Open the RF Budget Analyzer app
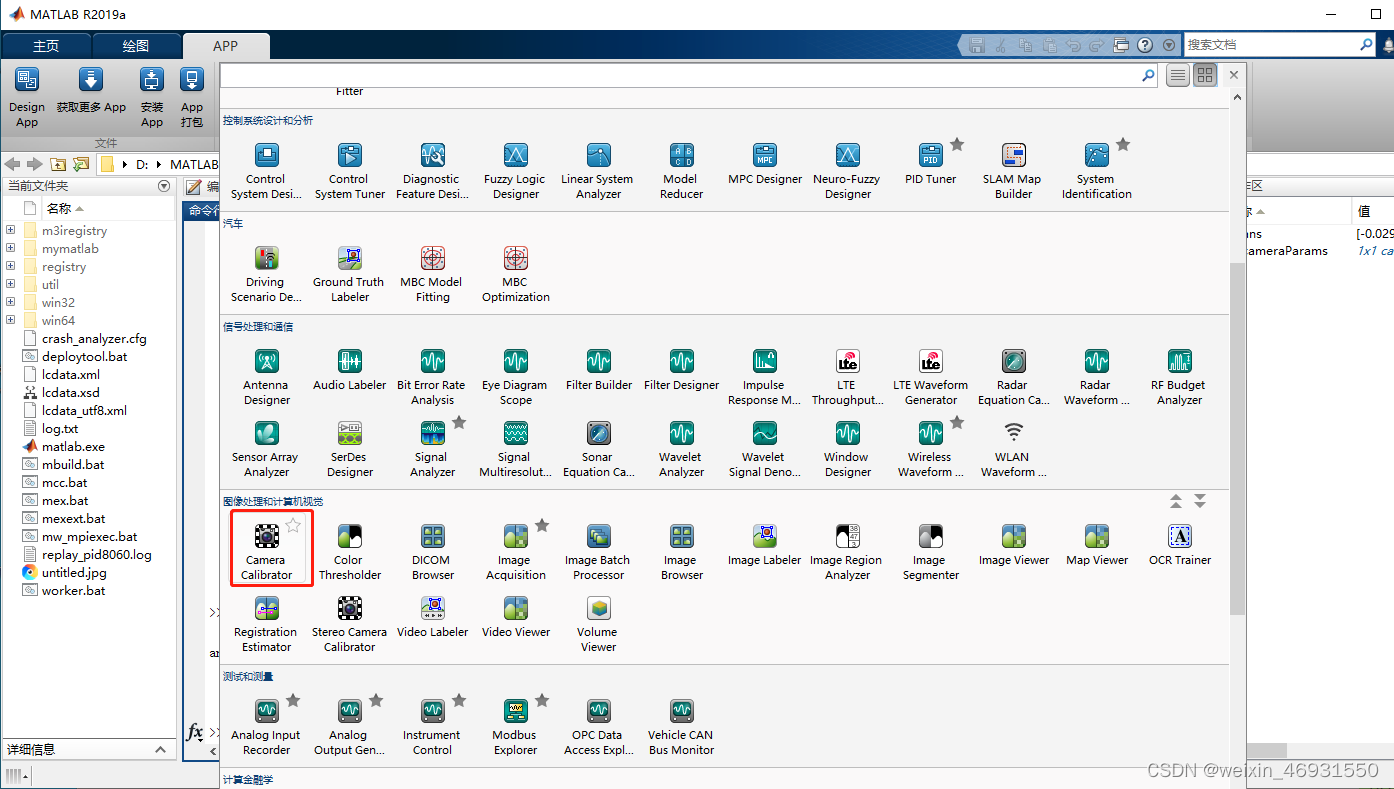The height and width of the screenshot is (789, 1394). tap(1180, 377)
